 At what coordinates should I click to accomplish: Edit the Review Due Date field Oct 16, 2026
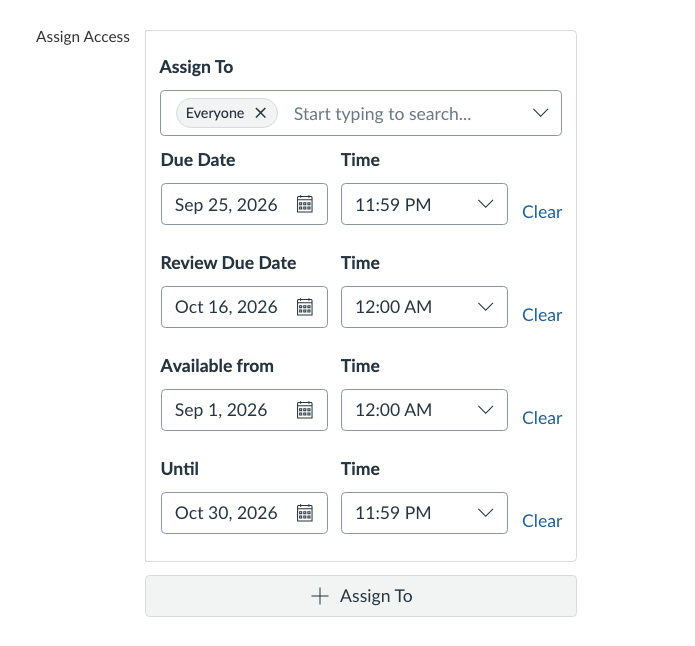pos(244,307)
